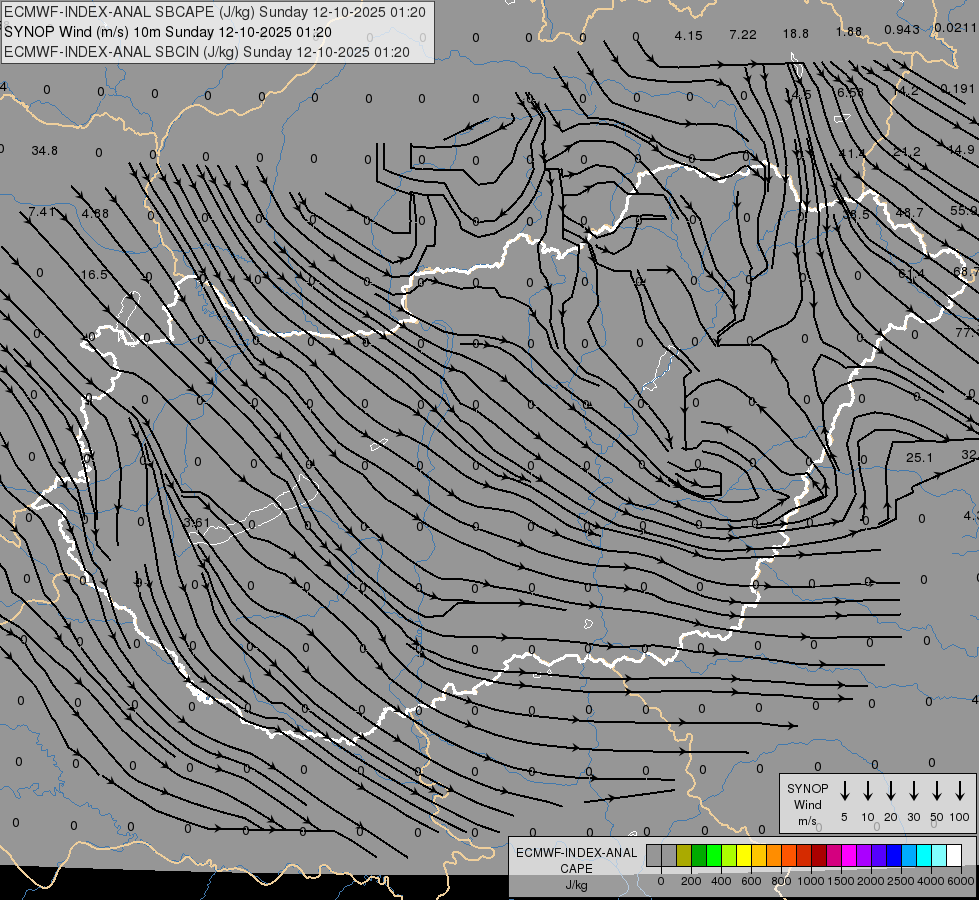979x900 pixels.
Task: Select the deep blue CAPE legend swatch
Action: (x=893, y=855)
